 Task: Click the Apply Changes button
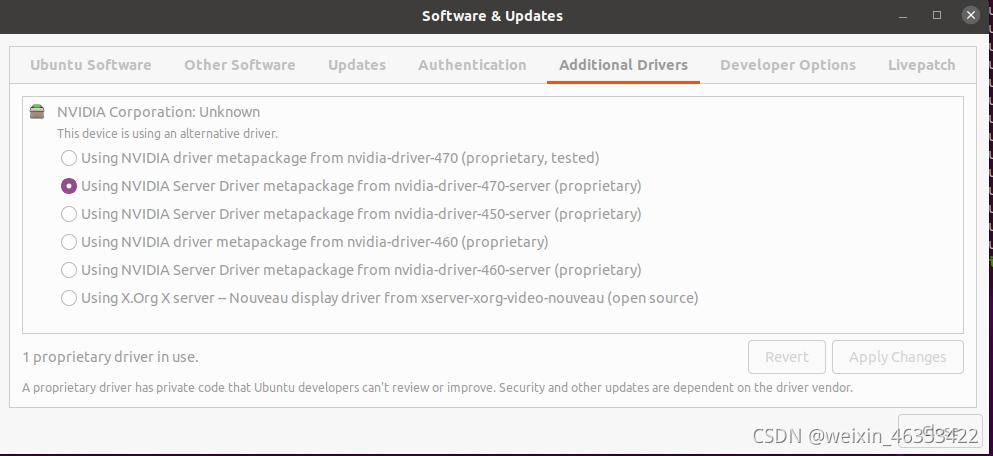897,357
